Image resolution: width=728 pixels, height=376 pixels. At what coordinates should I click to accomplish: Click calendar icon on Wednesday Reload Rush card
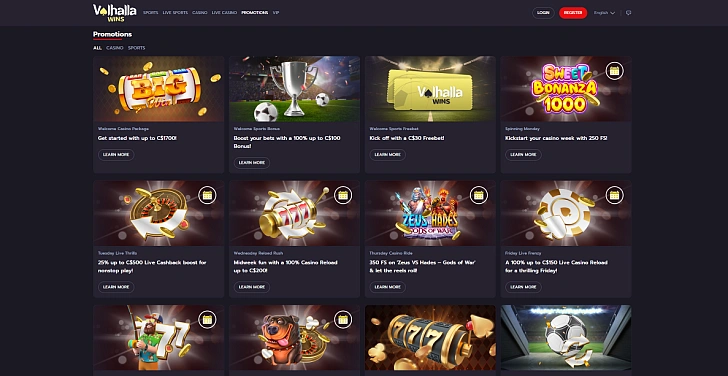(x=343, y=195)
